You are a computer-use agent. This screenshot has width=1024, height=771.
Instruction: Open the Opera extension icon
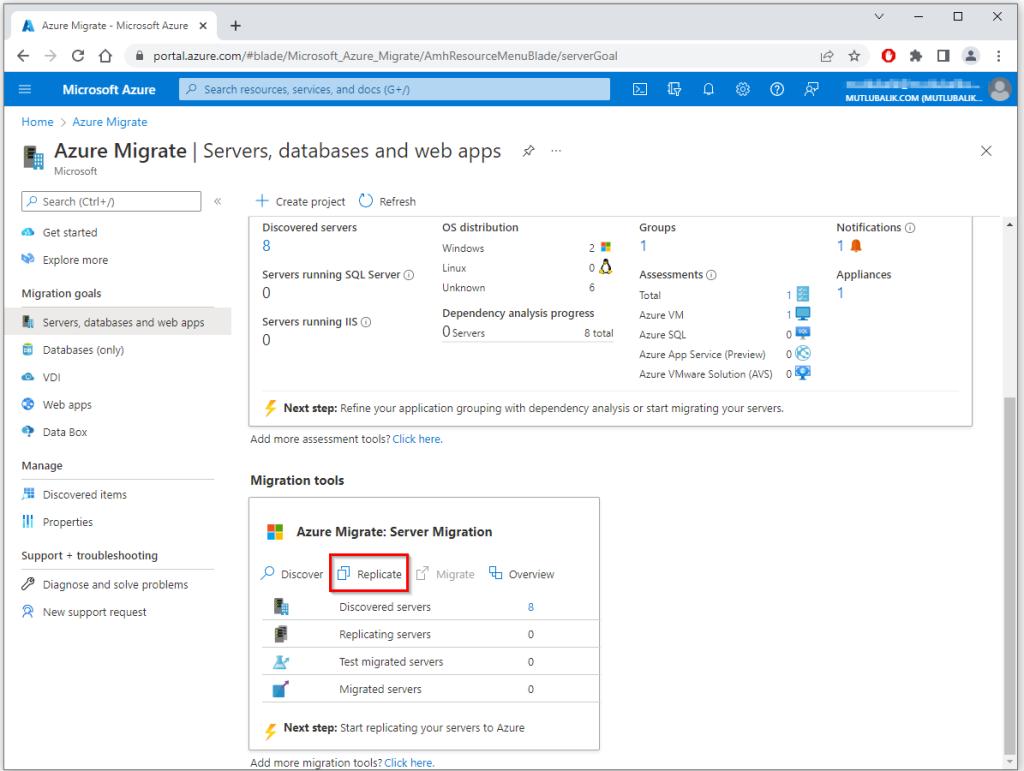click(888, 56)
